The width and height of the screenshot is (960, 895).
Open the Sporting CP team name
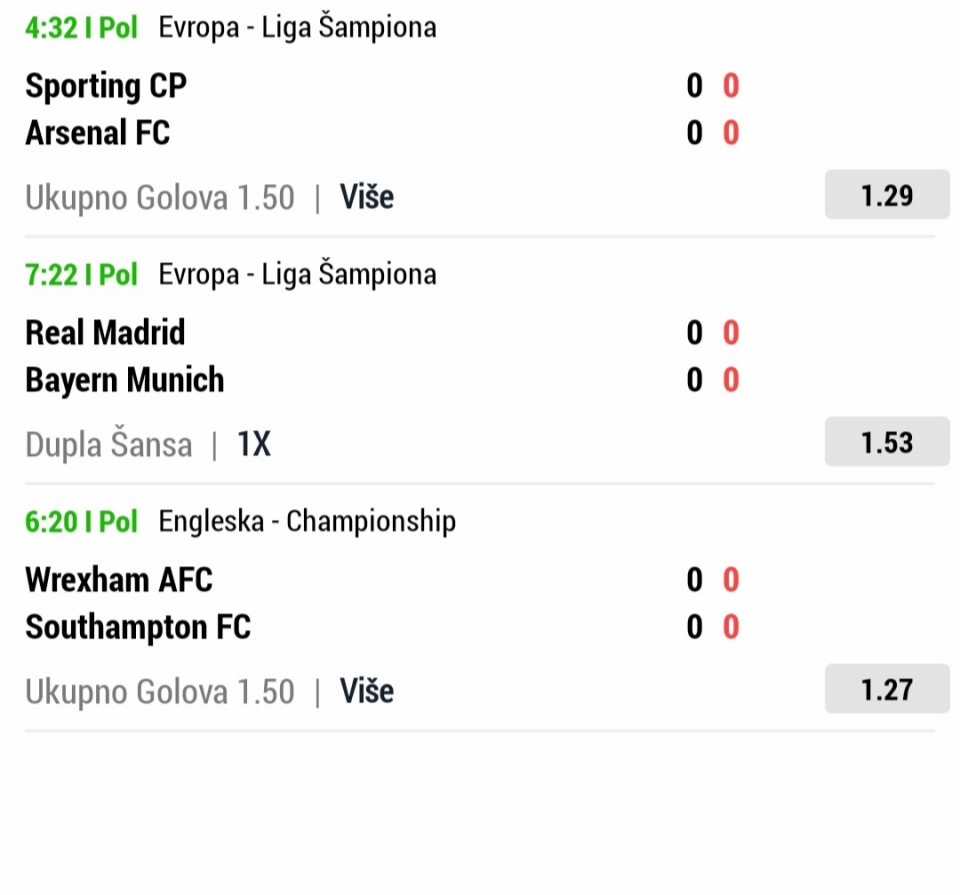coord(106,86)
